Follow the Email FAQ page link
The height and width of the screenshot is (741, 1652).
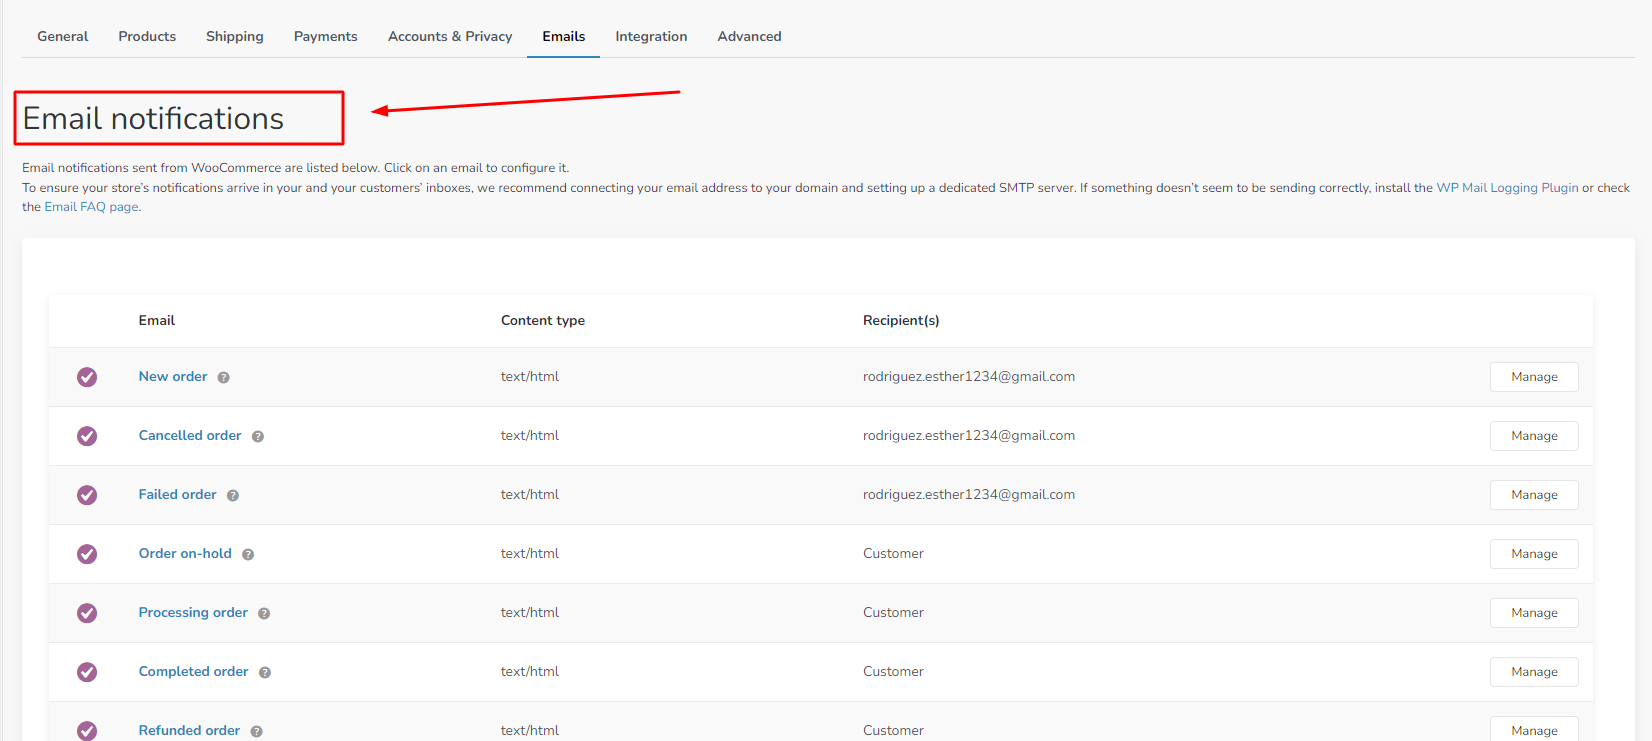[x=91, y=207]
